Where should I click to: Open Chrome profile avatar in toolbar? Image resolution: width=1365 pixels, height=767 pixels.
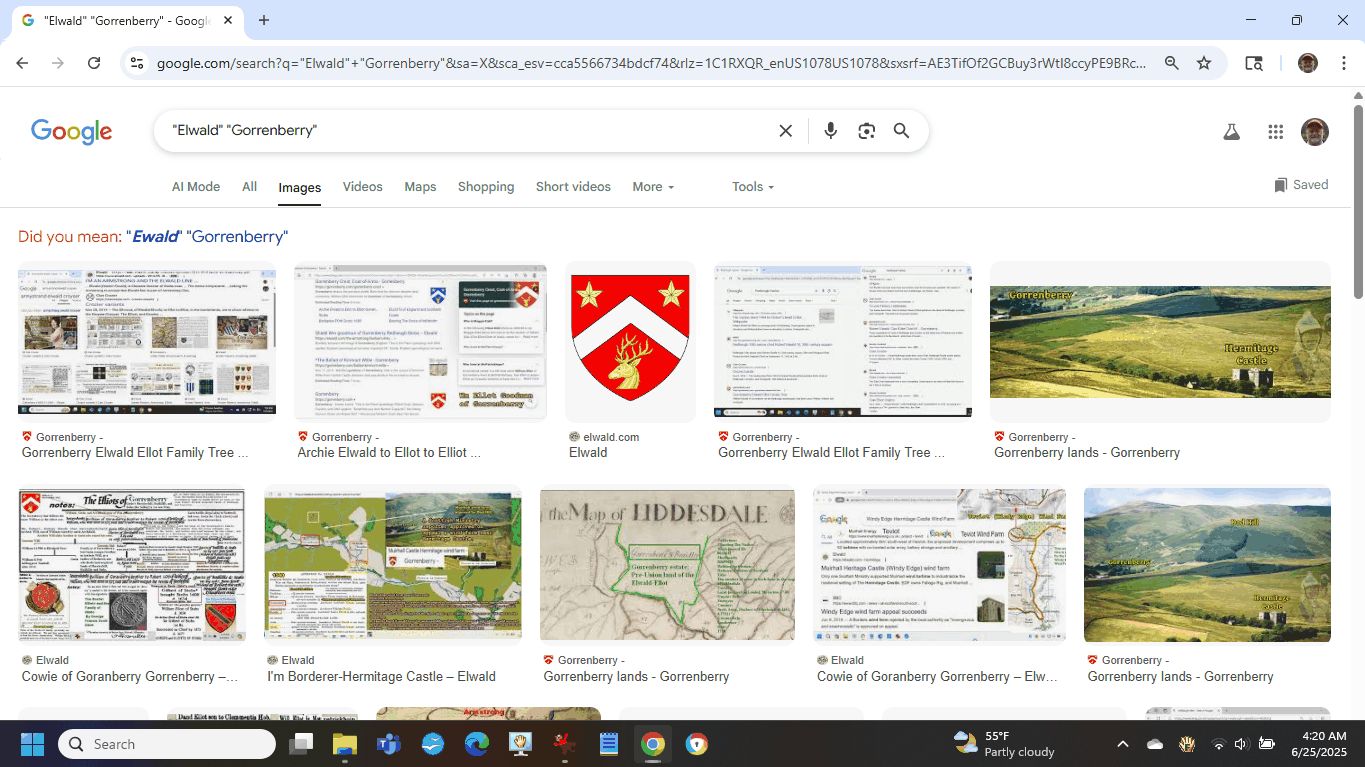pyautogui.click(x=1308, y=63)
